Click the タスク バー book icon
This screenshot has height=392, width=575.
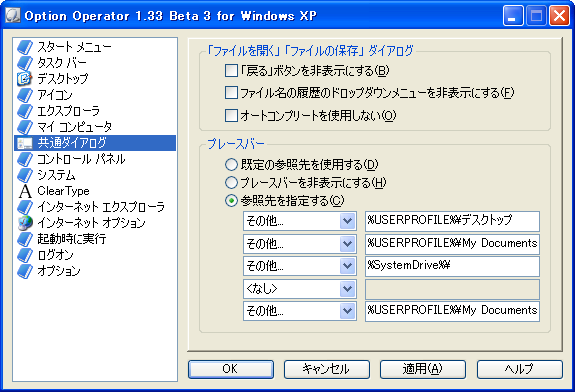pyautogui.click(x=25, y=63)
